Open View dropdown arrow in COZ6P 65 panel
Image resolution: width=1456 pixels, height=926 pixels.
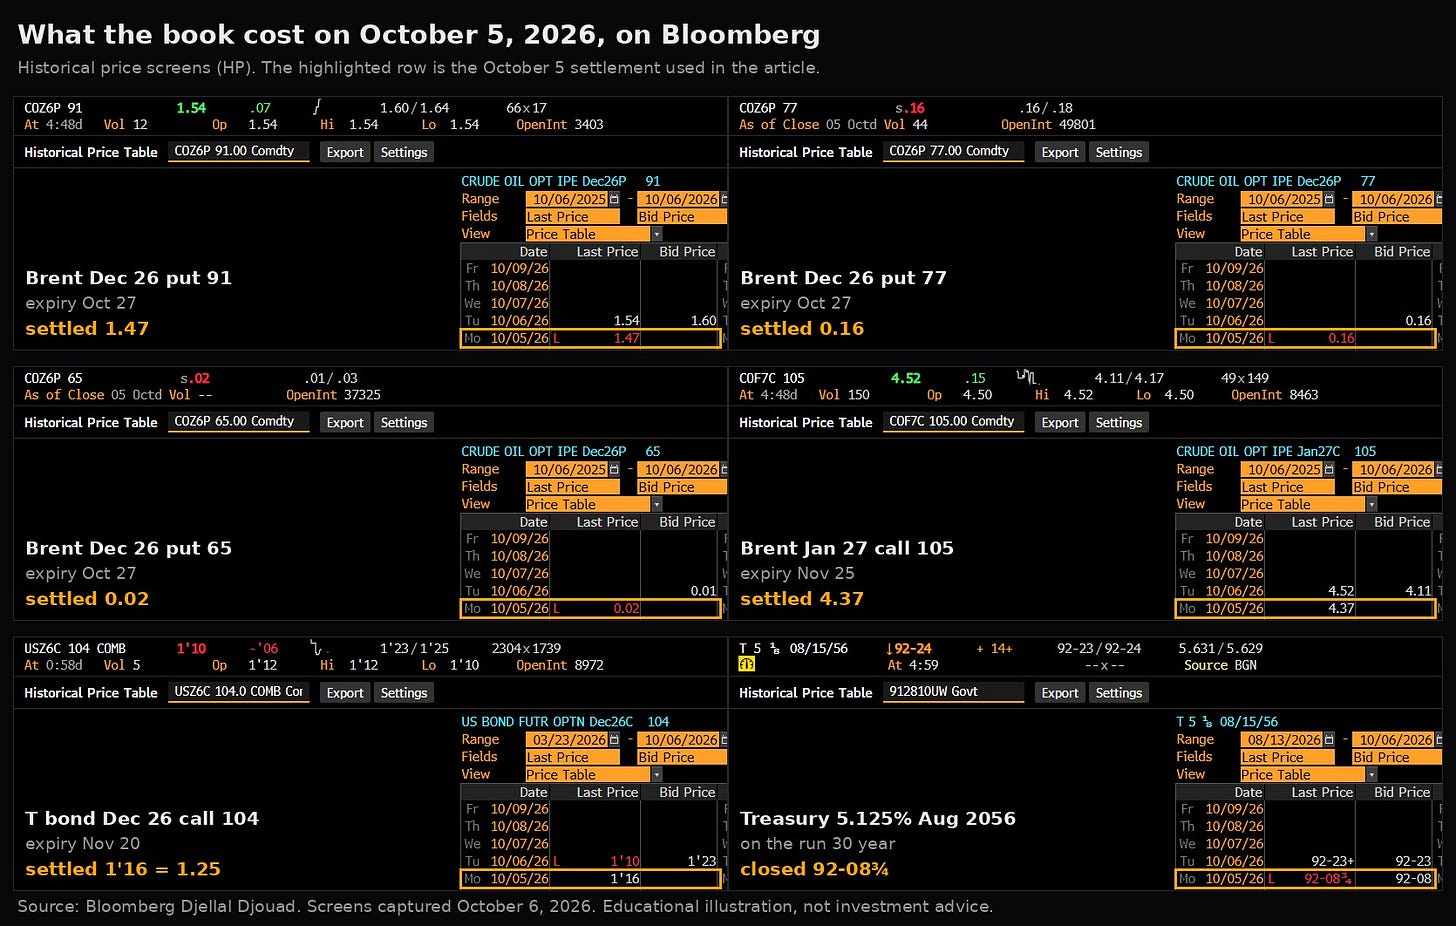[x=656, y=504]
